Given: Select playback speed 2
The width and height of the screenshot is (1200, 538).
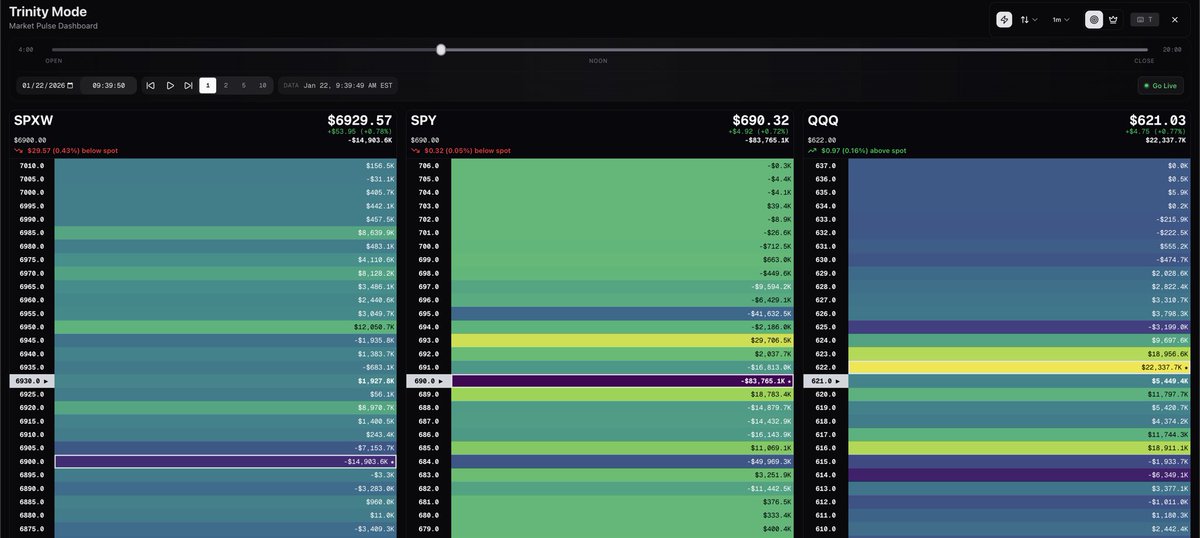Looking at the screenshot, I should (226, 86).
